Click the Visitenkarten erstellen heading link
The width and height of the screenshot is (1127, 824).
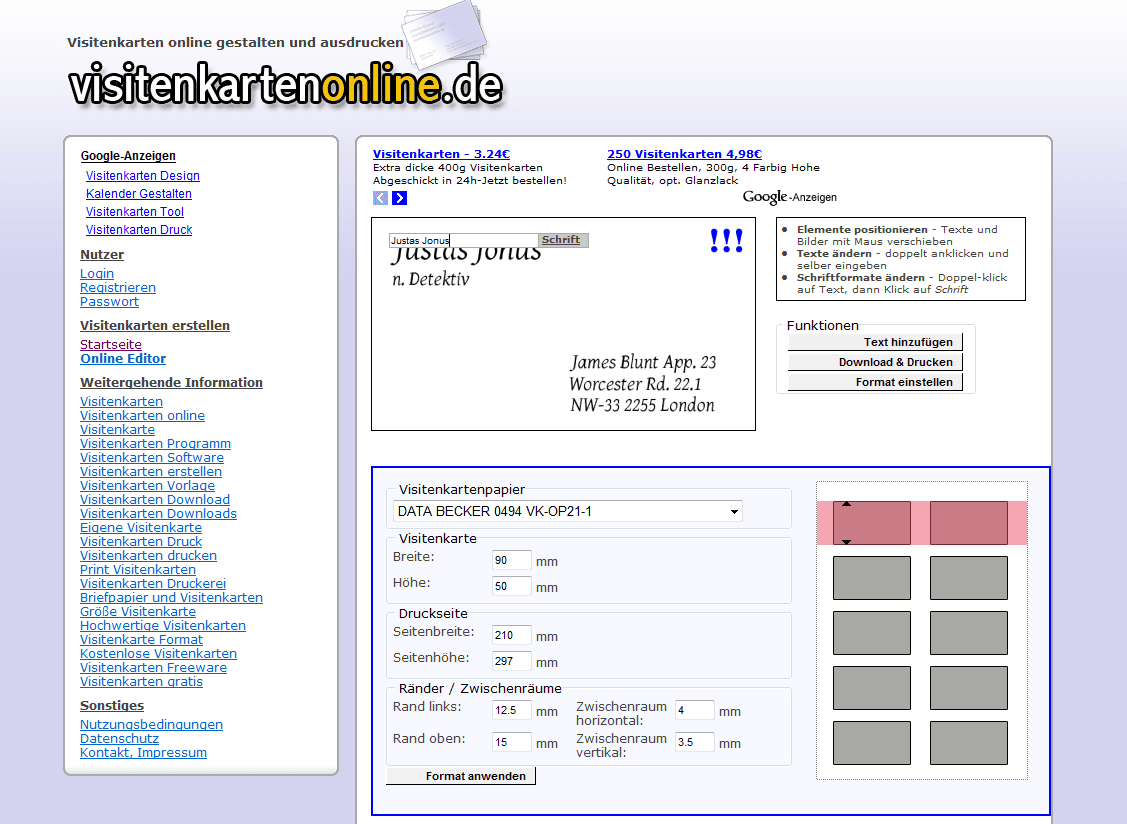coord(155,326)
